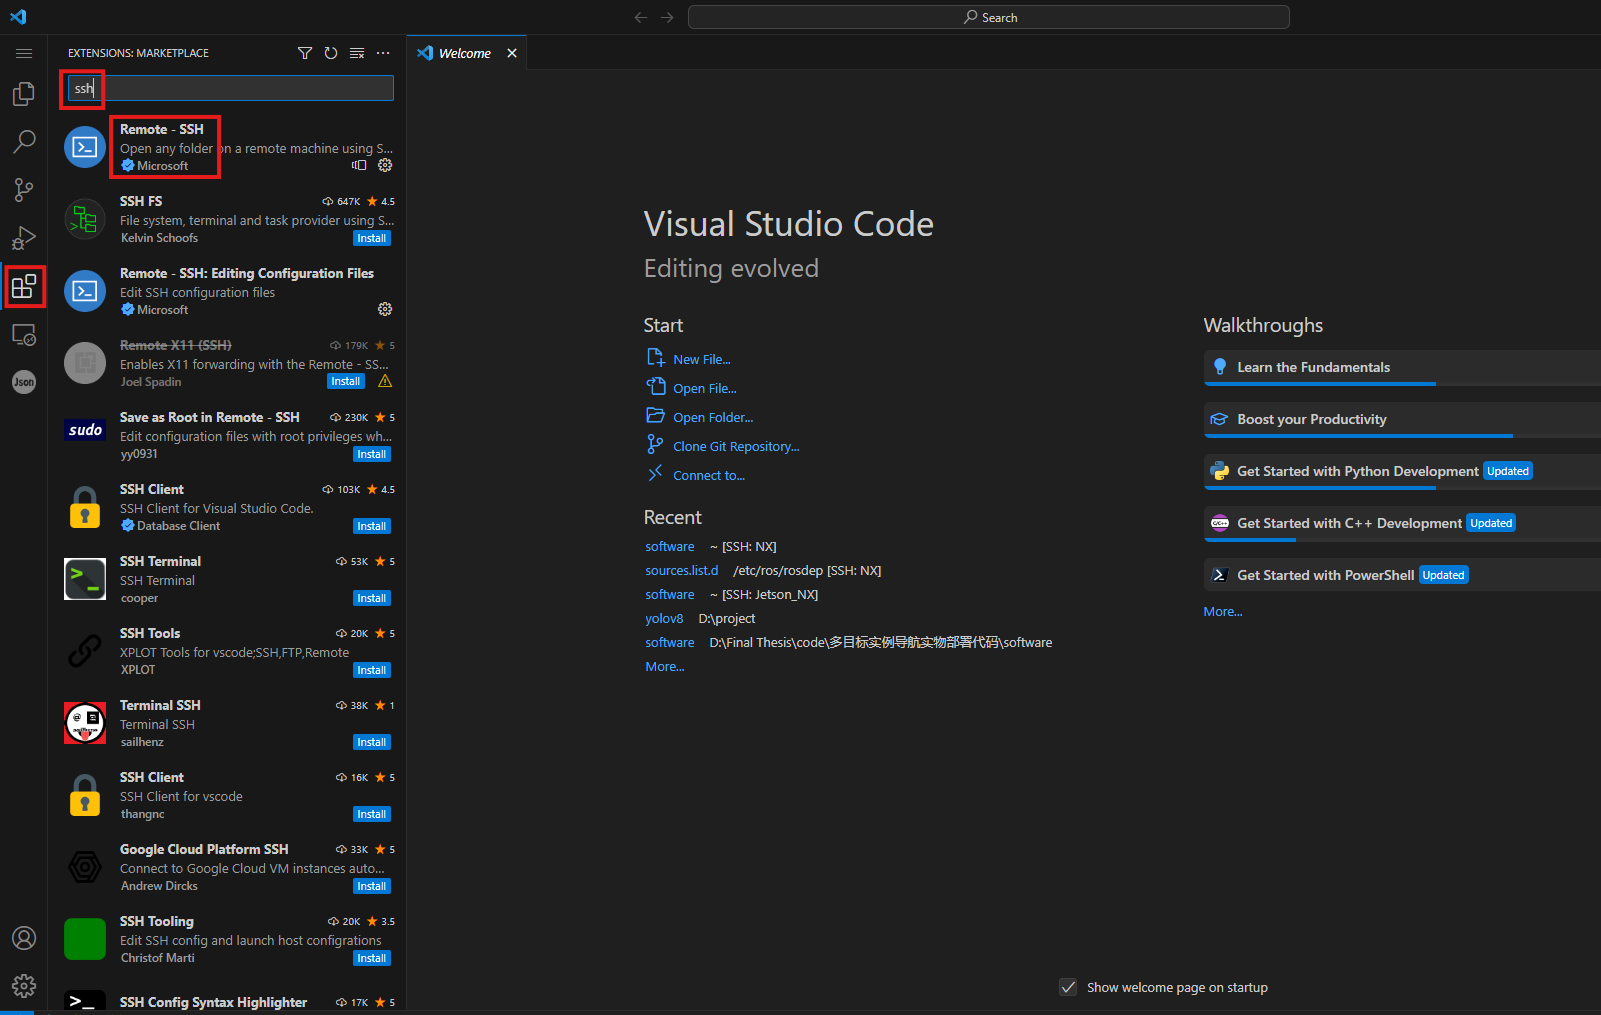Screen dimensions: 1601x1015
Task: Open Boost your Productivity walkthrough
Action: click(x=1402, y=419)
